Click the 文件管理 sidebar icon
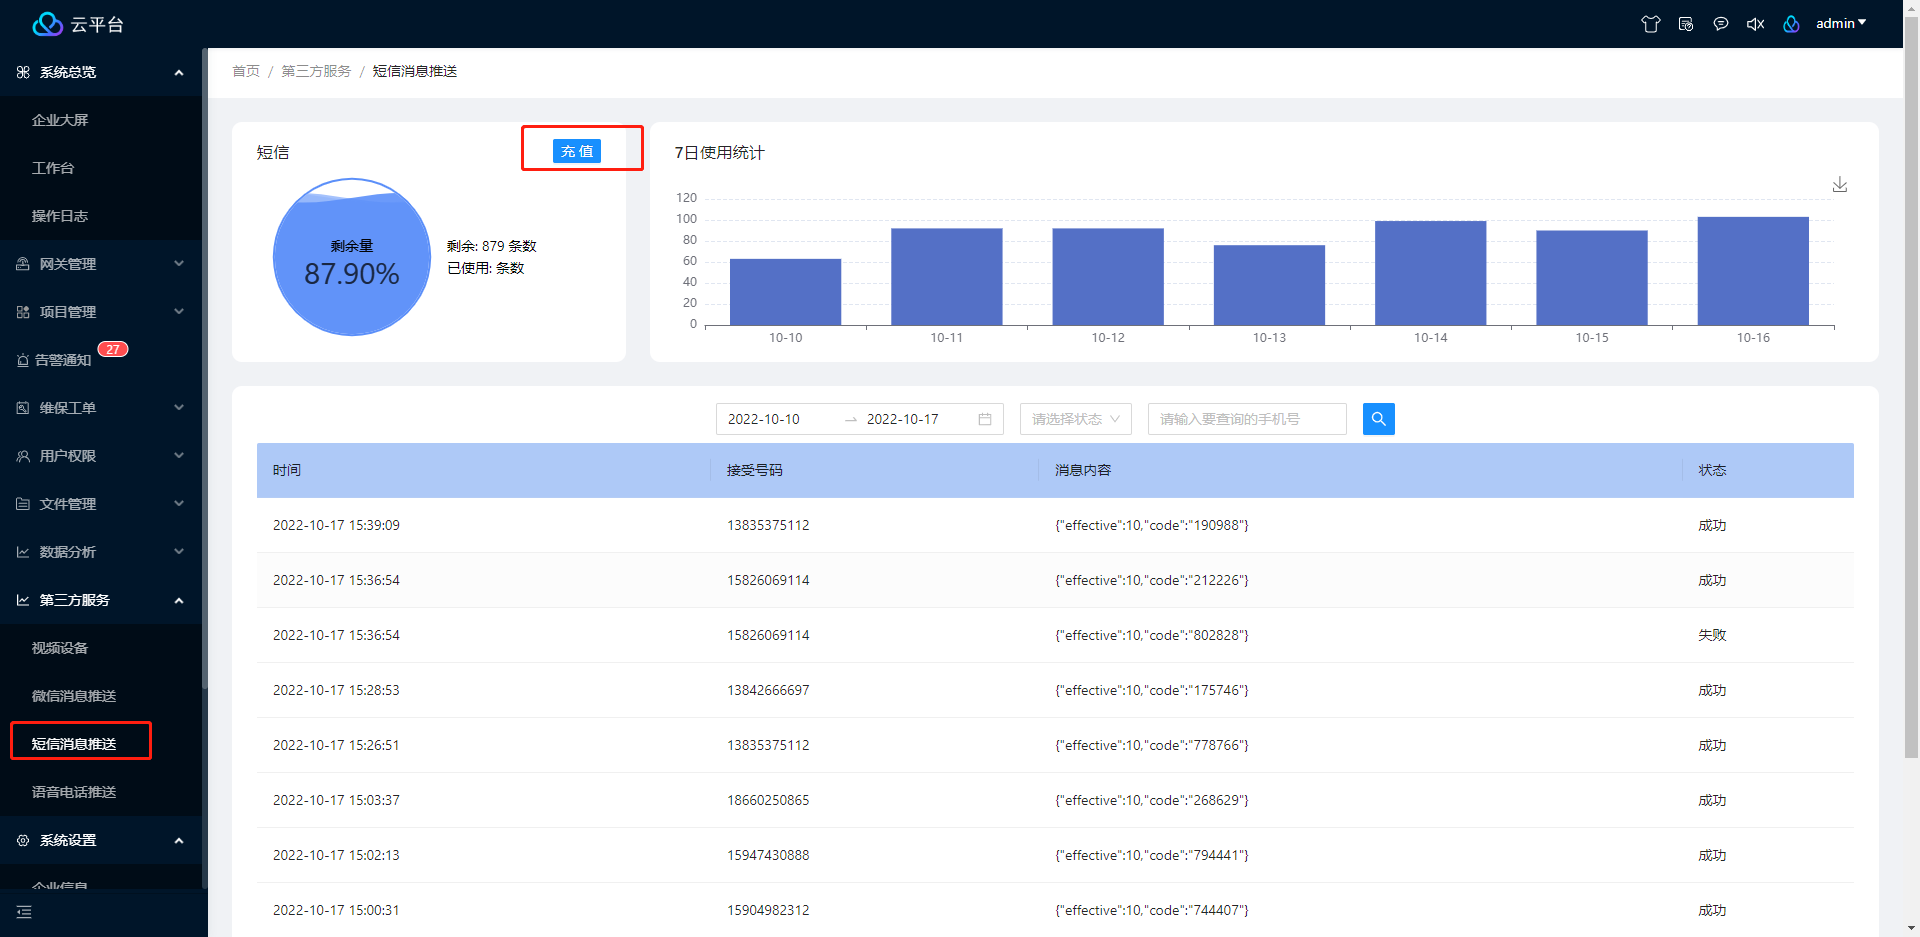Screen dimensions: 1920x937 (23, 504)
